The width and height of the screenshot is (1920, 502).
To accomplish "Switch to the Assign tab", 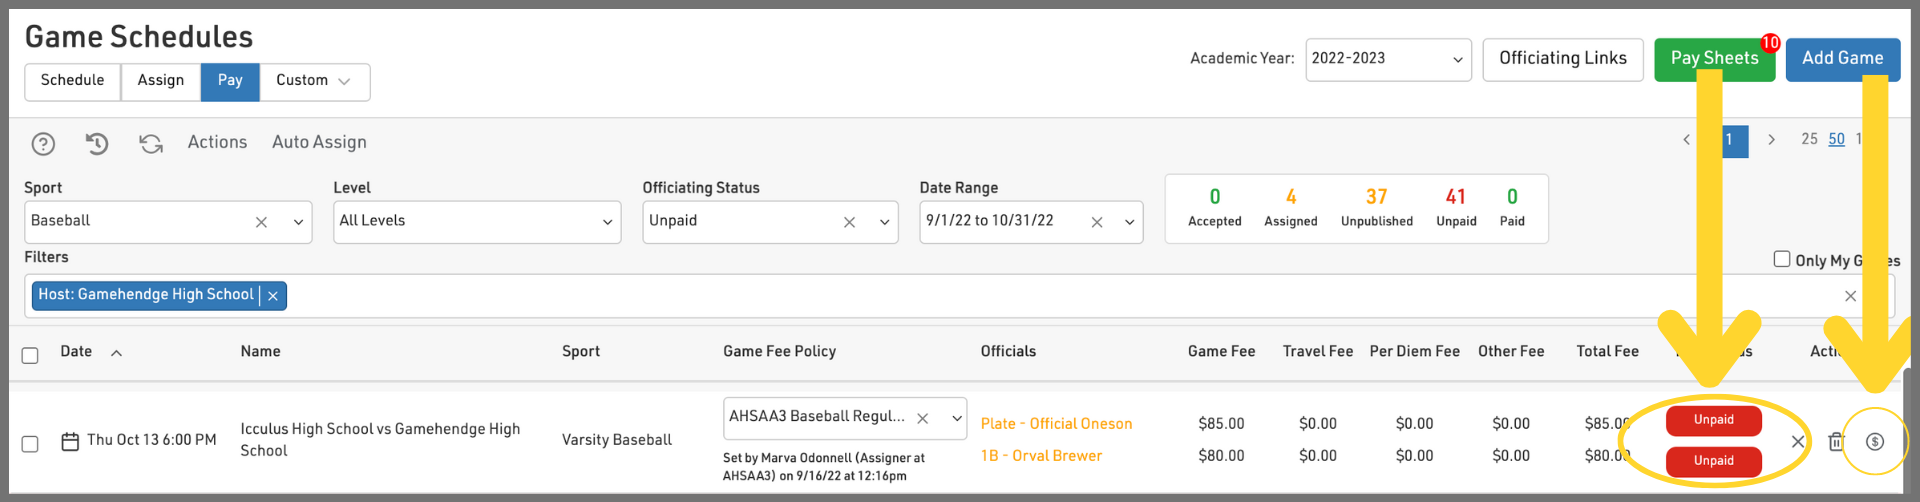I will click(160, 81).
